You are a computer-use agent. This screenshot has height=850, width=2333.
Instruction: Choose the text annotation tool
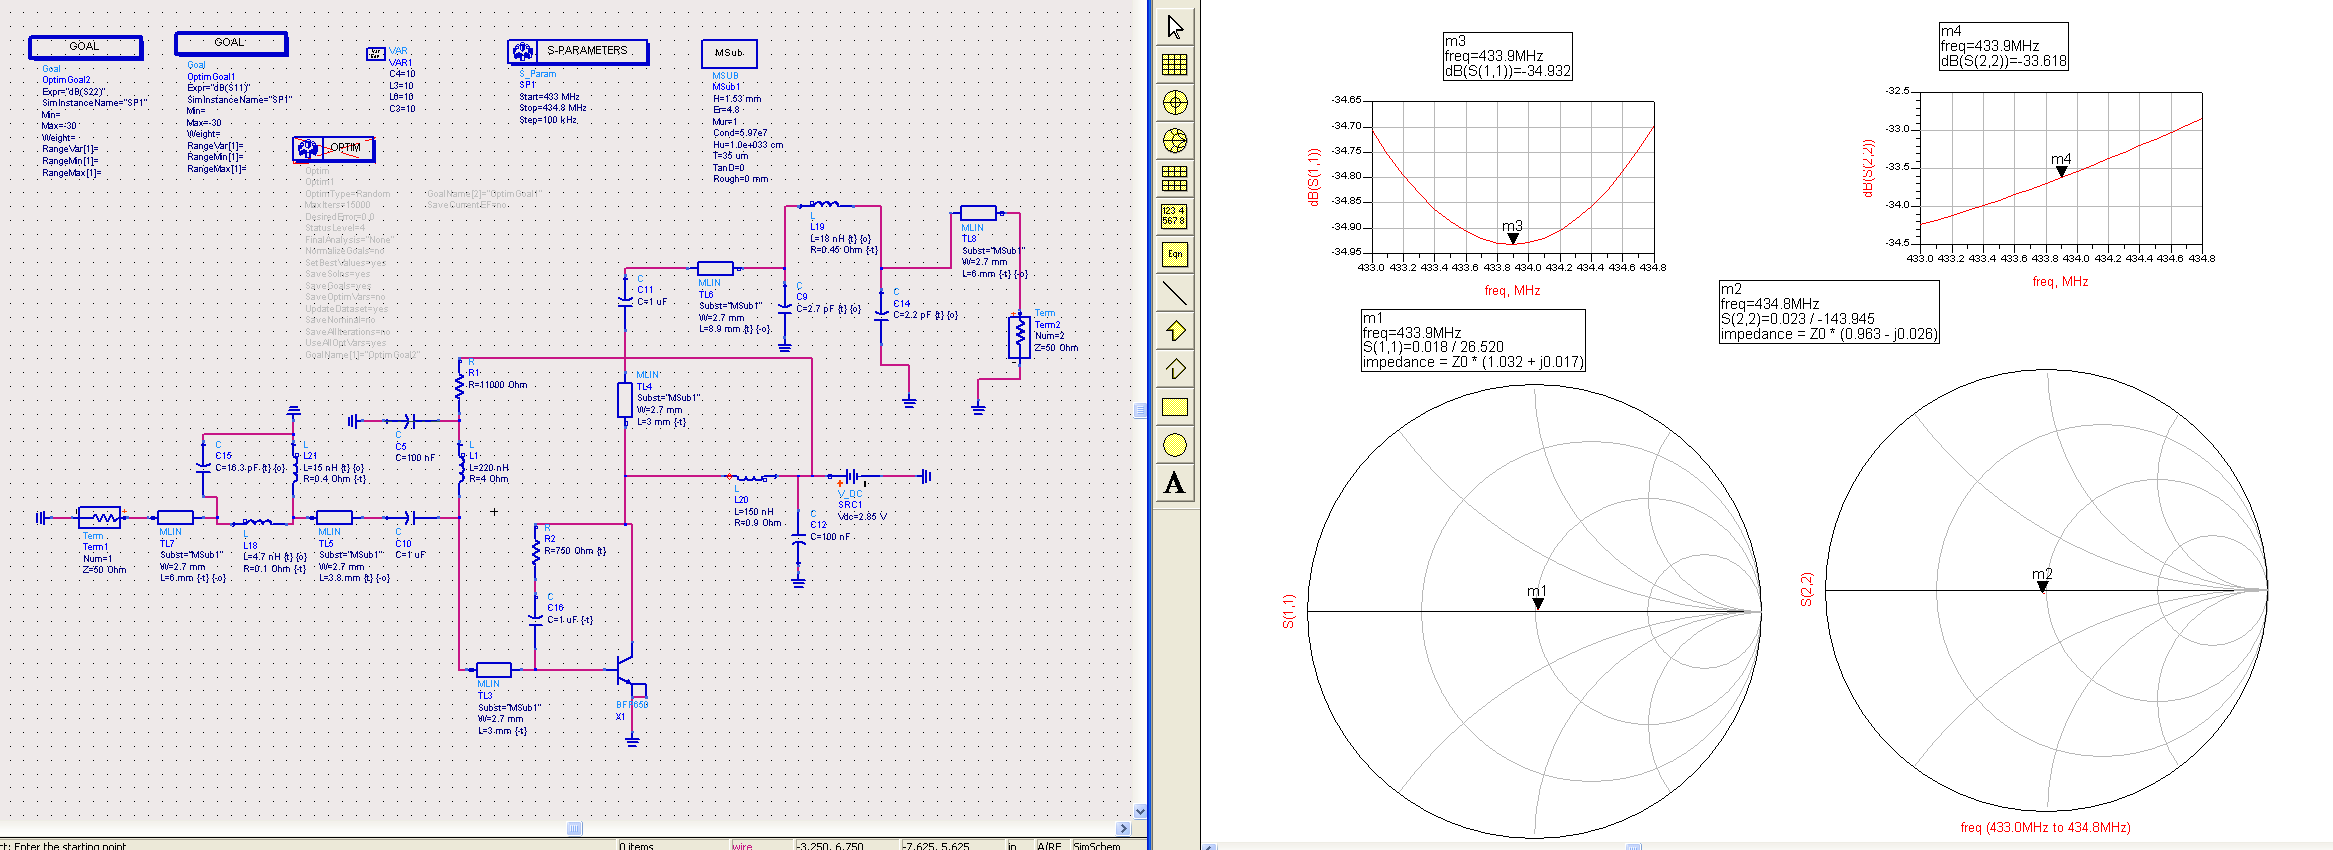1175,483
